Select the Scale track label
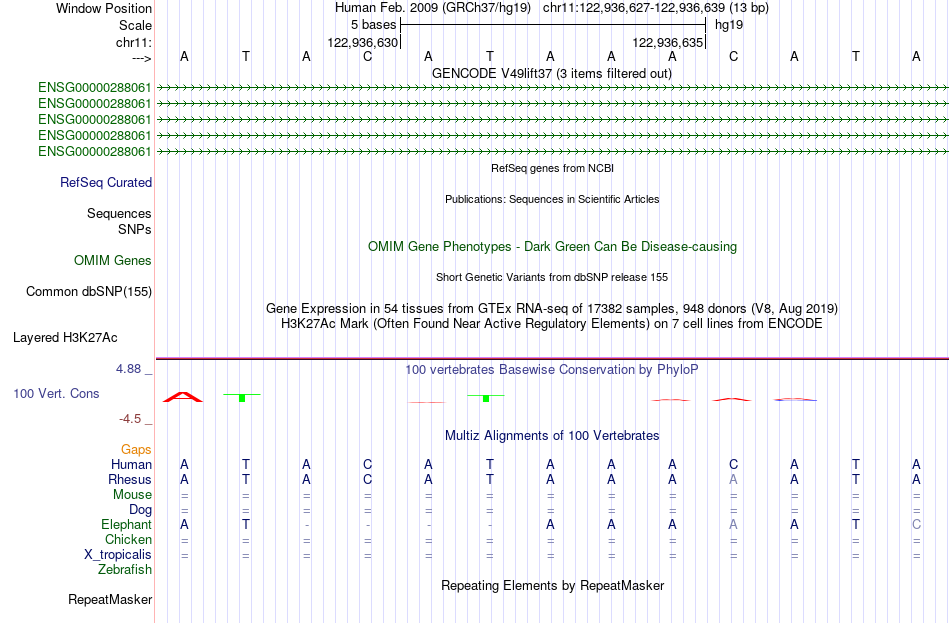Image resolution: width=950 pixels, height=623 pixels. click(x=135, y=25)
